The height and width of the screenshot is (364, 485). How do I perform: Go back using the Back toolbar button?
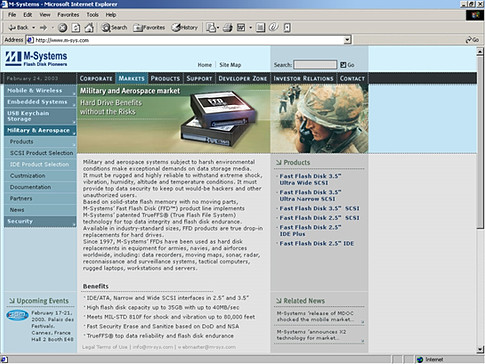(18, 27)
